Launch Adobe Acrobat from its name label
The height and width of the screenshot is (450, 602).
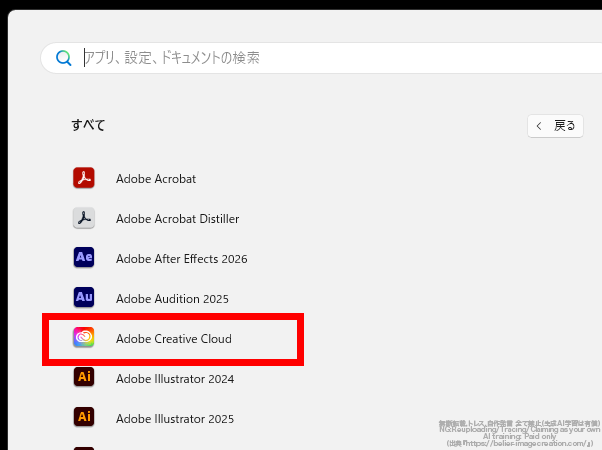156,179
